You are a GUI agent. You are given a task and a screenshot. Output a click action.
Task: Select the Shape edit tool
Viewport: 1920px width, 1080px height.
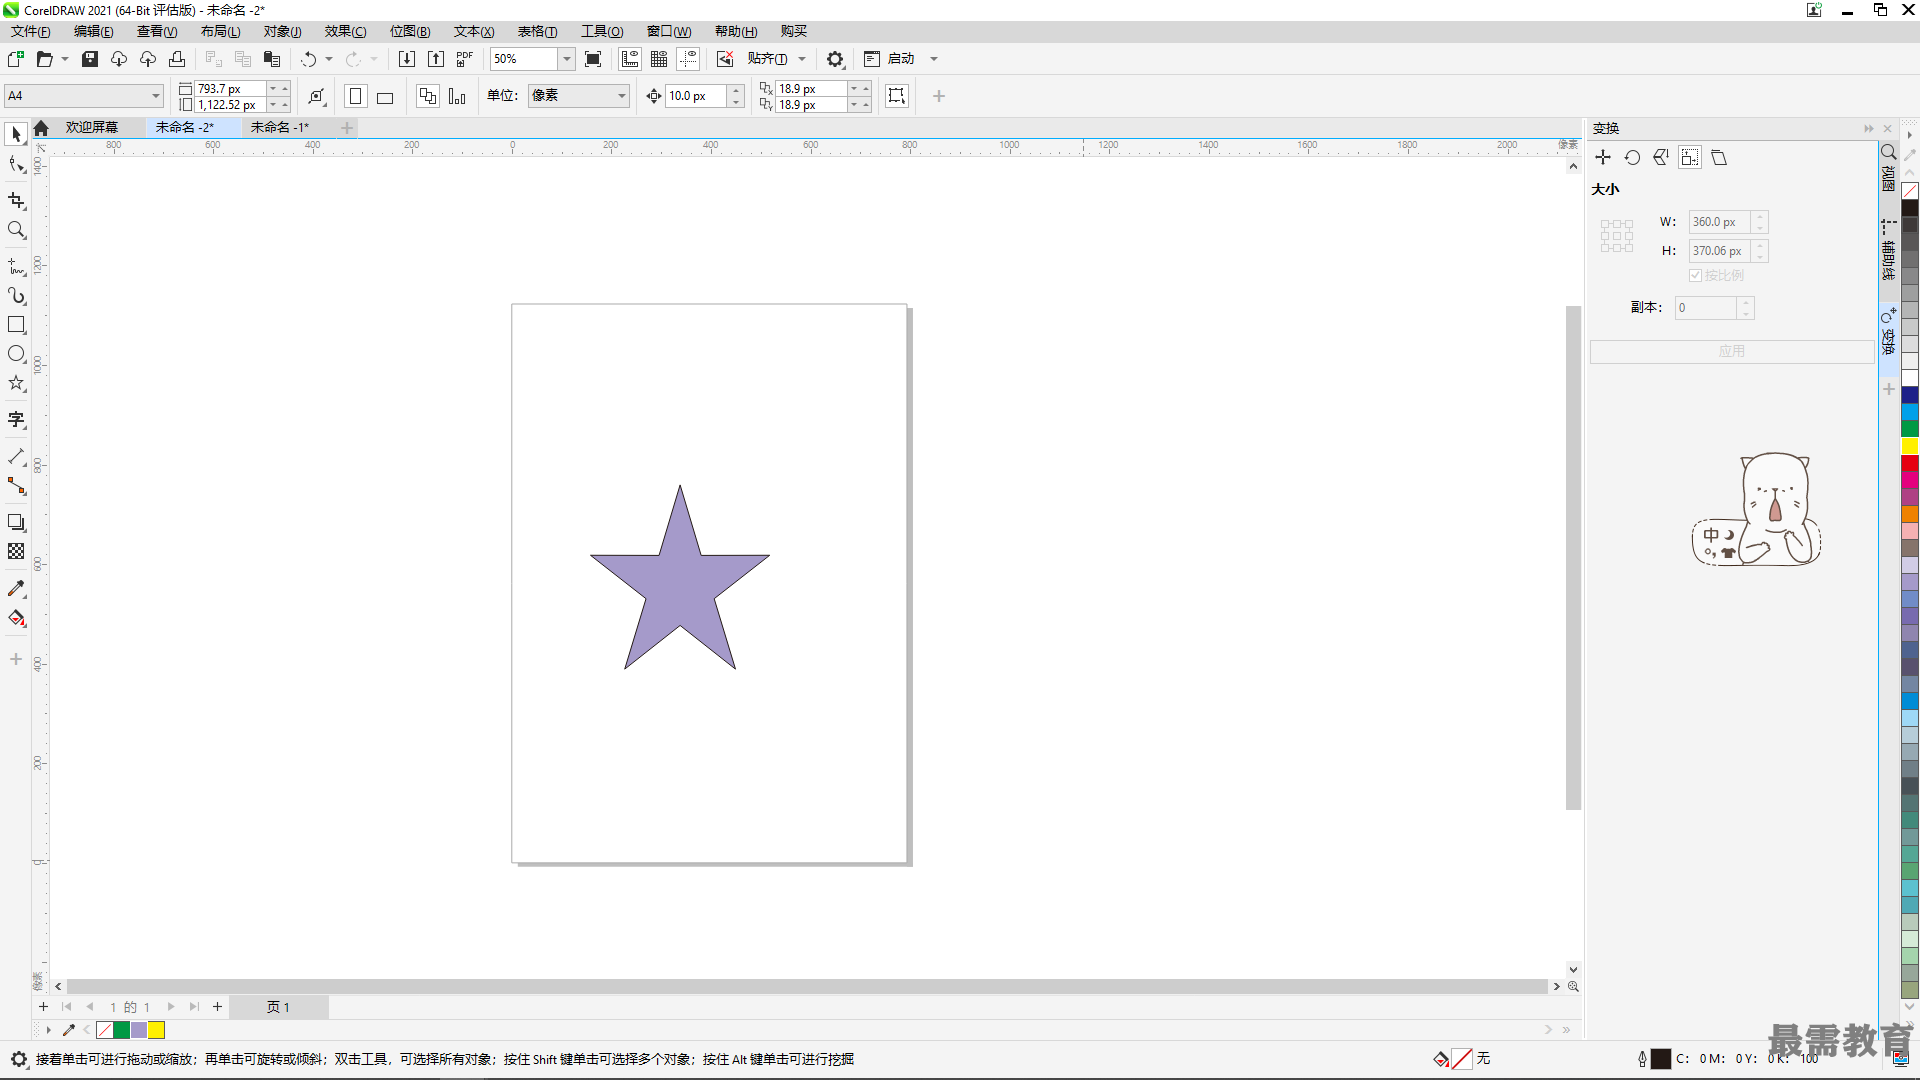16,165
